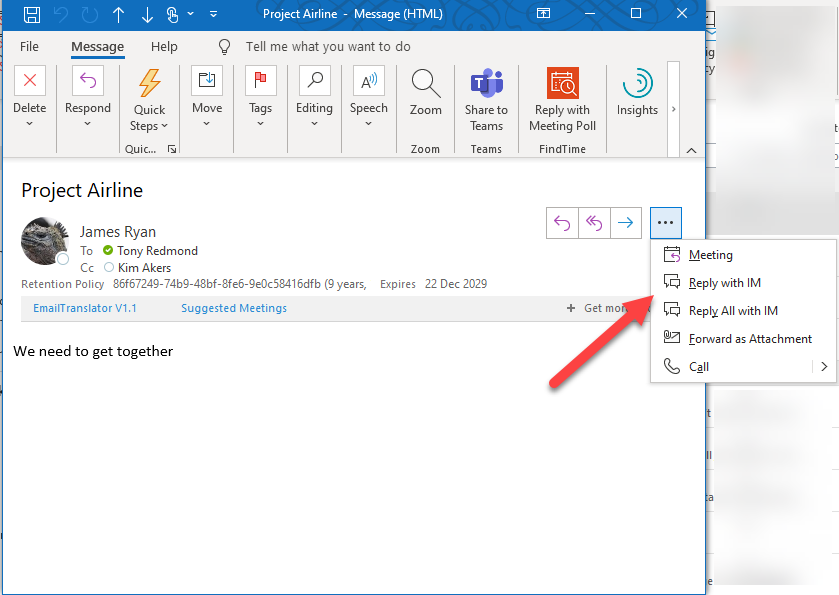Click the Reply All arrow button
Image resolution: width=839 pixels, height=595 pixels.
pyautogui.click(x=595, y=223)
